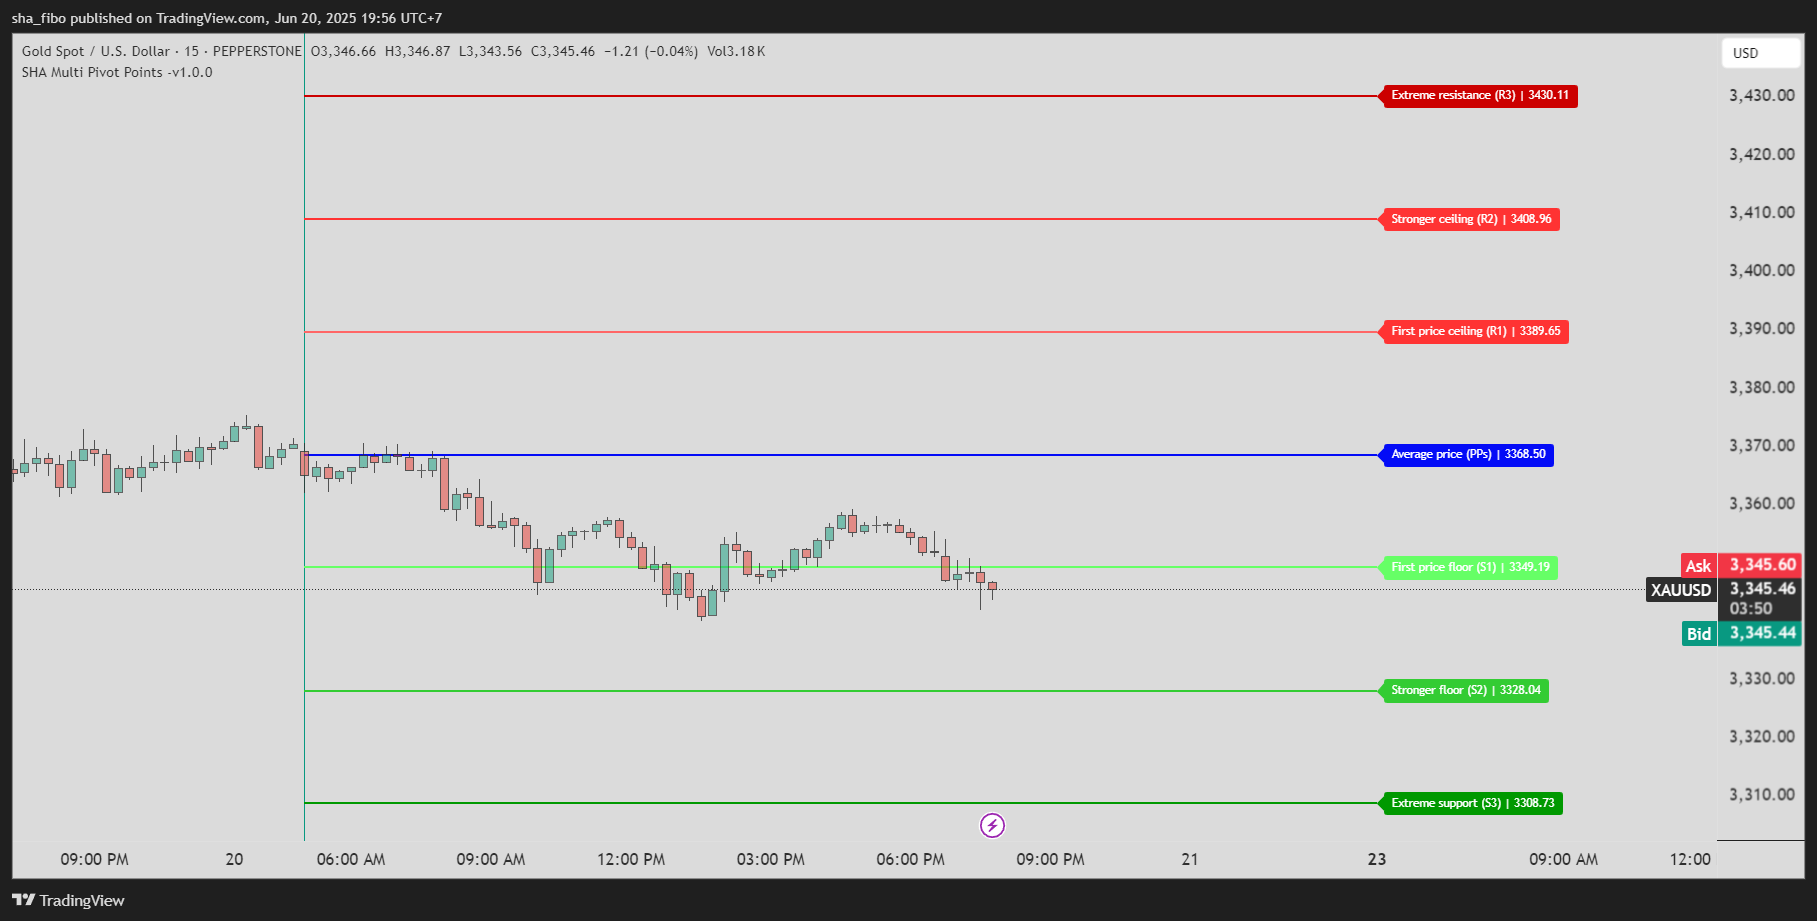This screenshot has width=1817, height=921.
Task: Click the volume reading Vol3.18K
Action: [736, 51]
